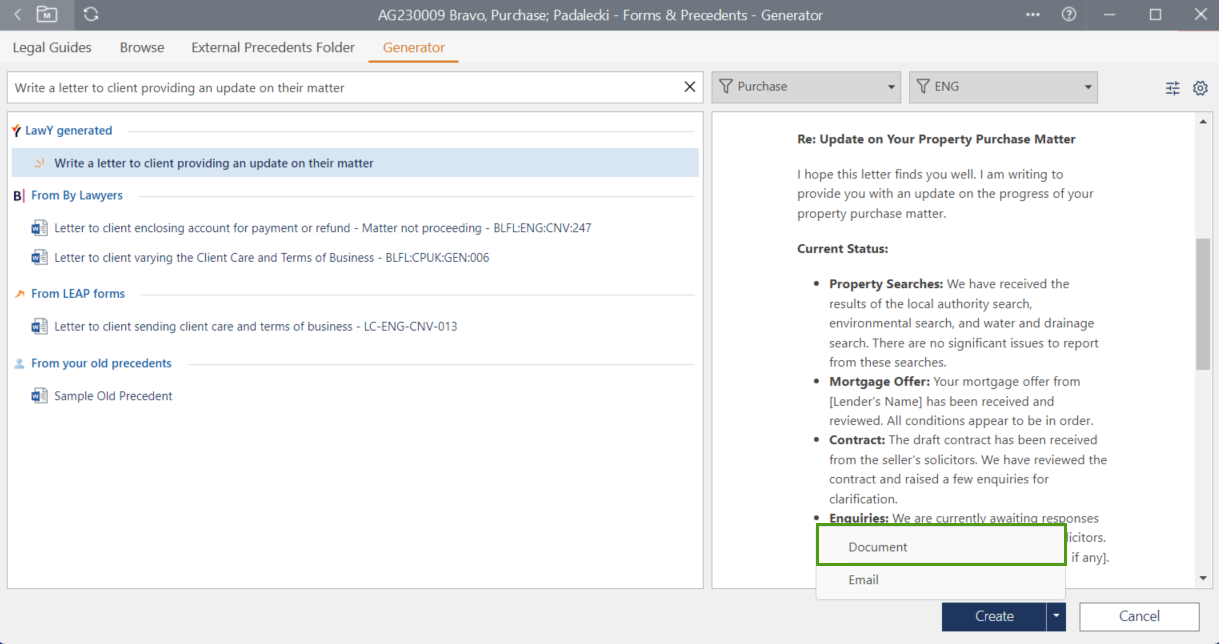This screenshot has width=1219, height=644.
Task: Clear the search prompt with X
Action: pyautogui.click(x=689, y=87)
